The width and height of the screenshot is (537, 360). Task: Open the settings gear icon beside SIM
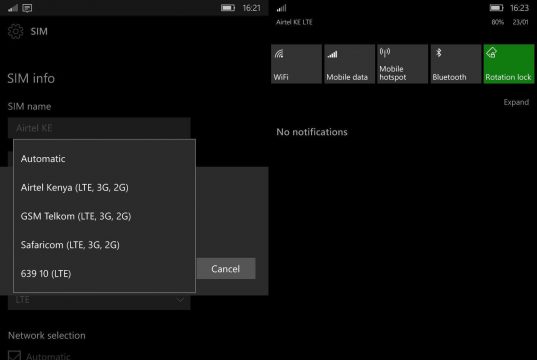click(15, 32)
